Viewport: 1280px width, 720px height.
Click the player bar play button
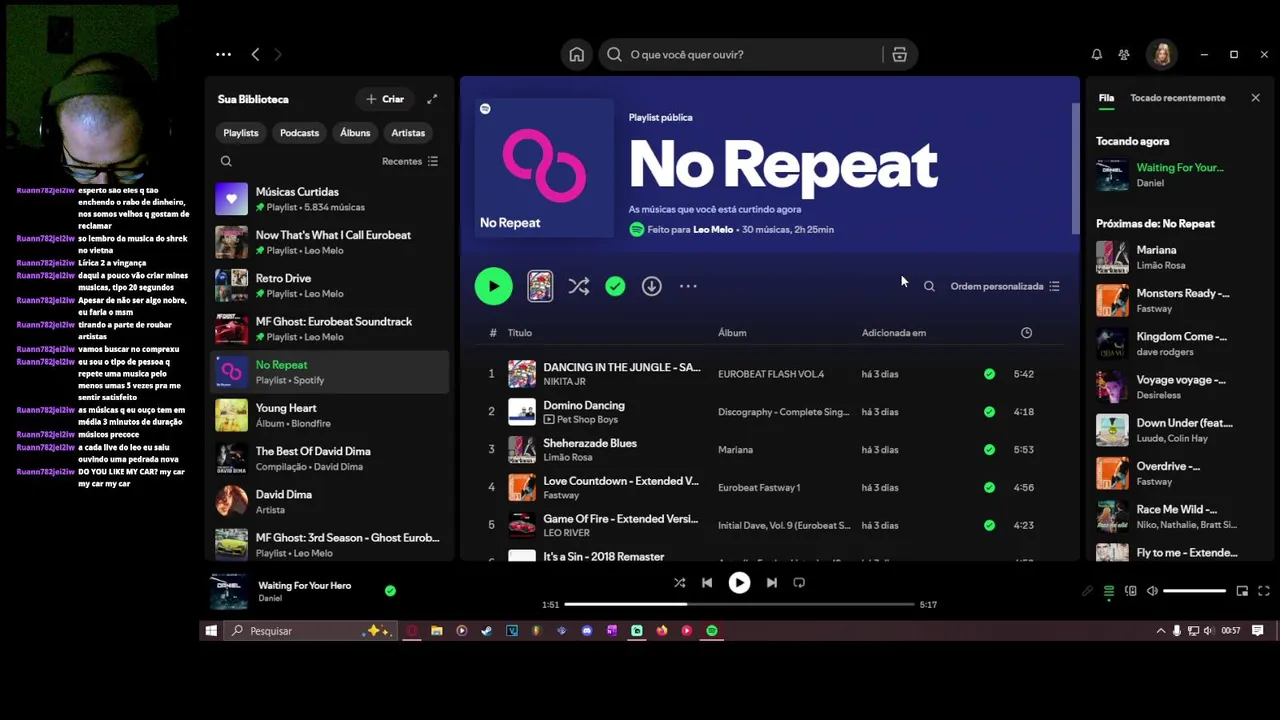739,583
